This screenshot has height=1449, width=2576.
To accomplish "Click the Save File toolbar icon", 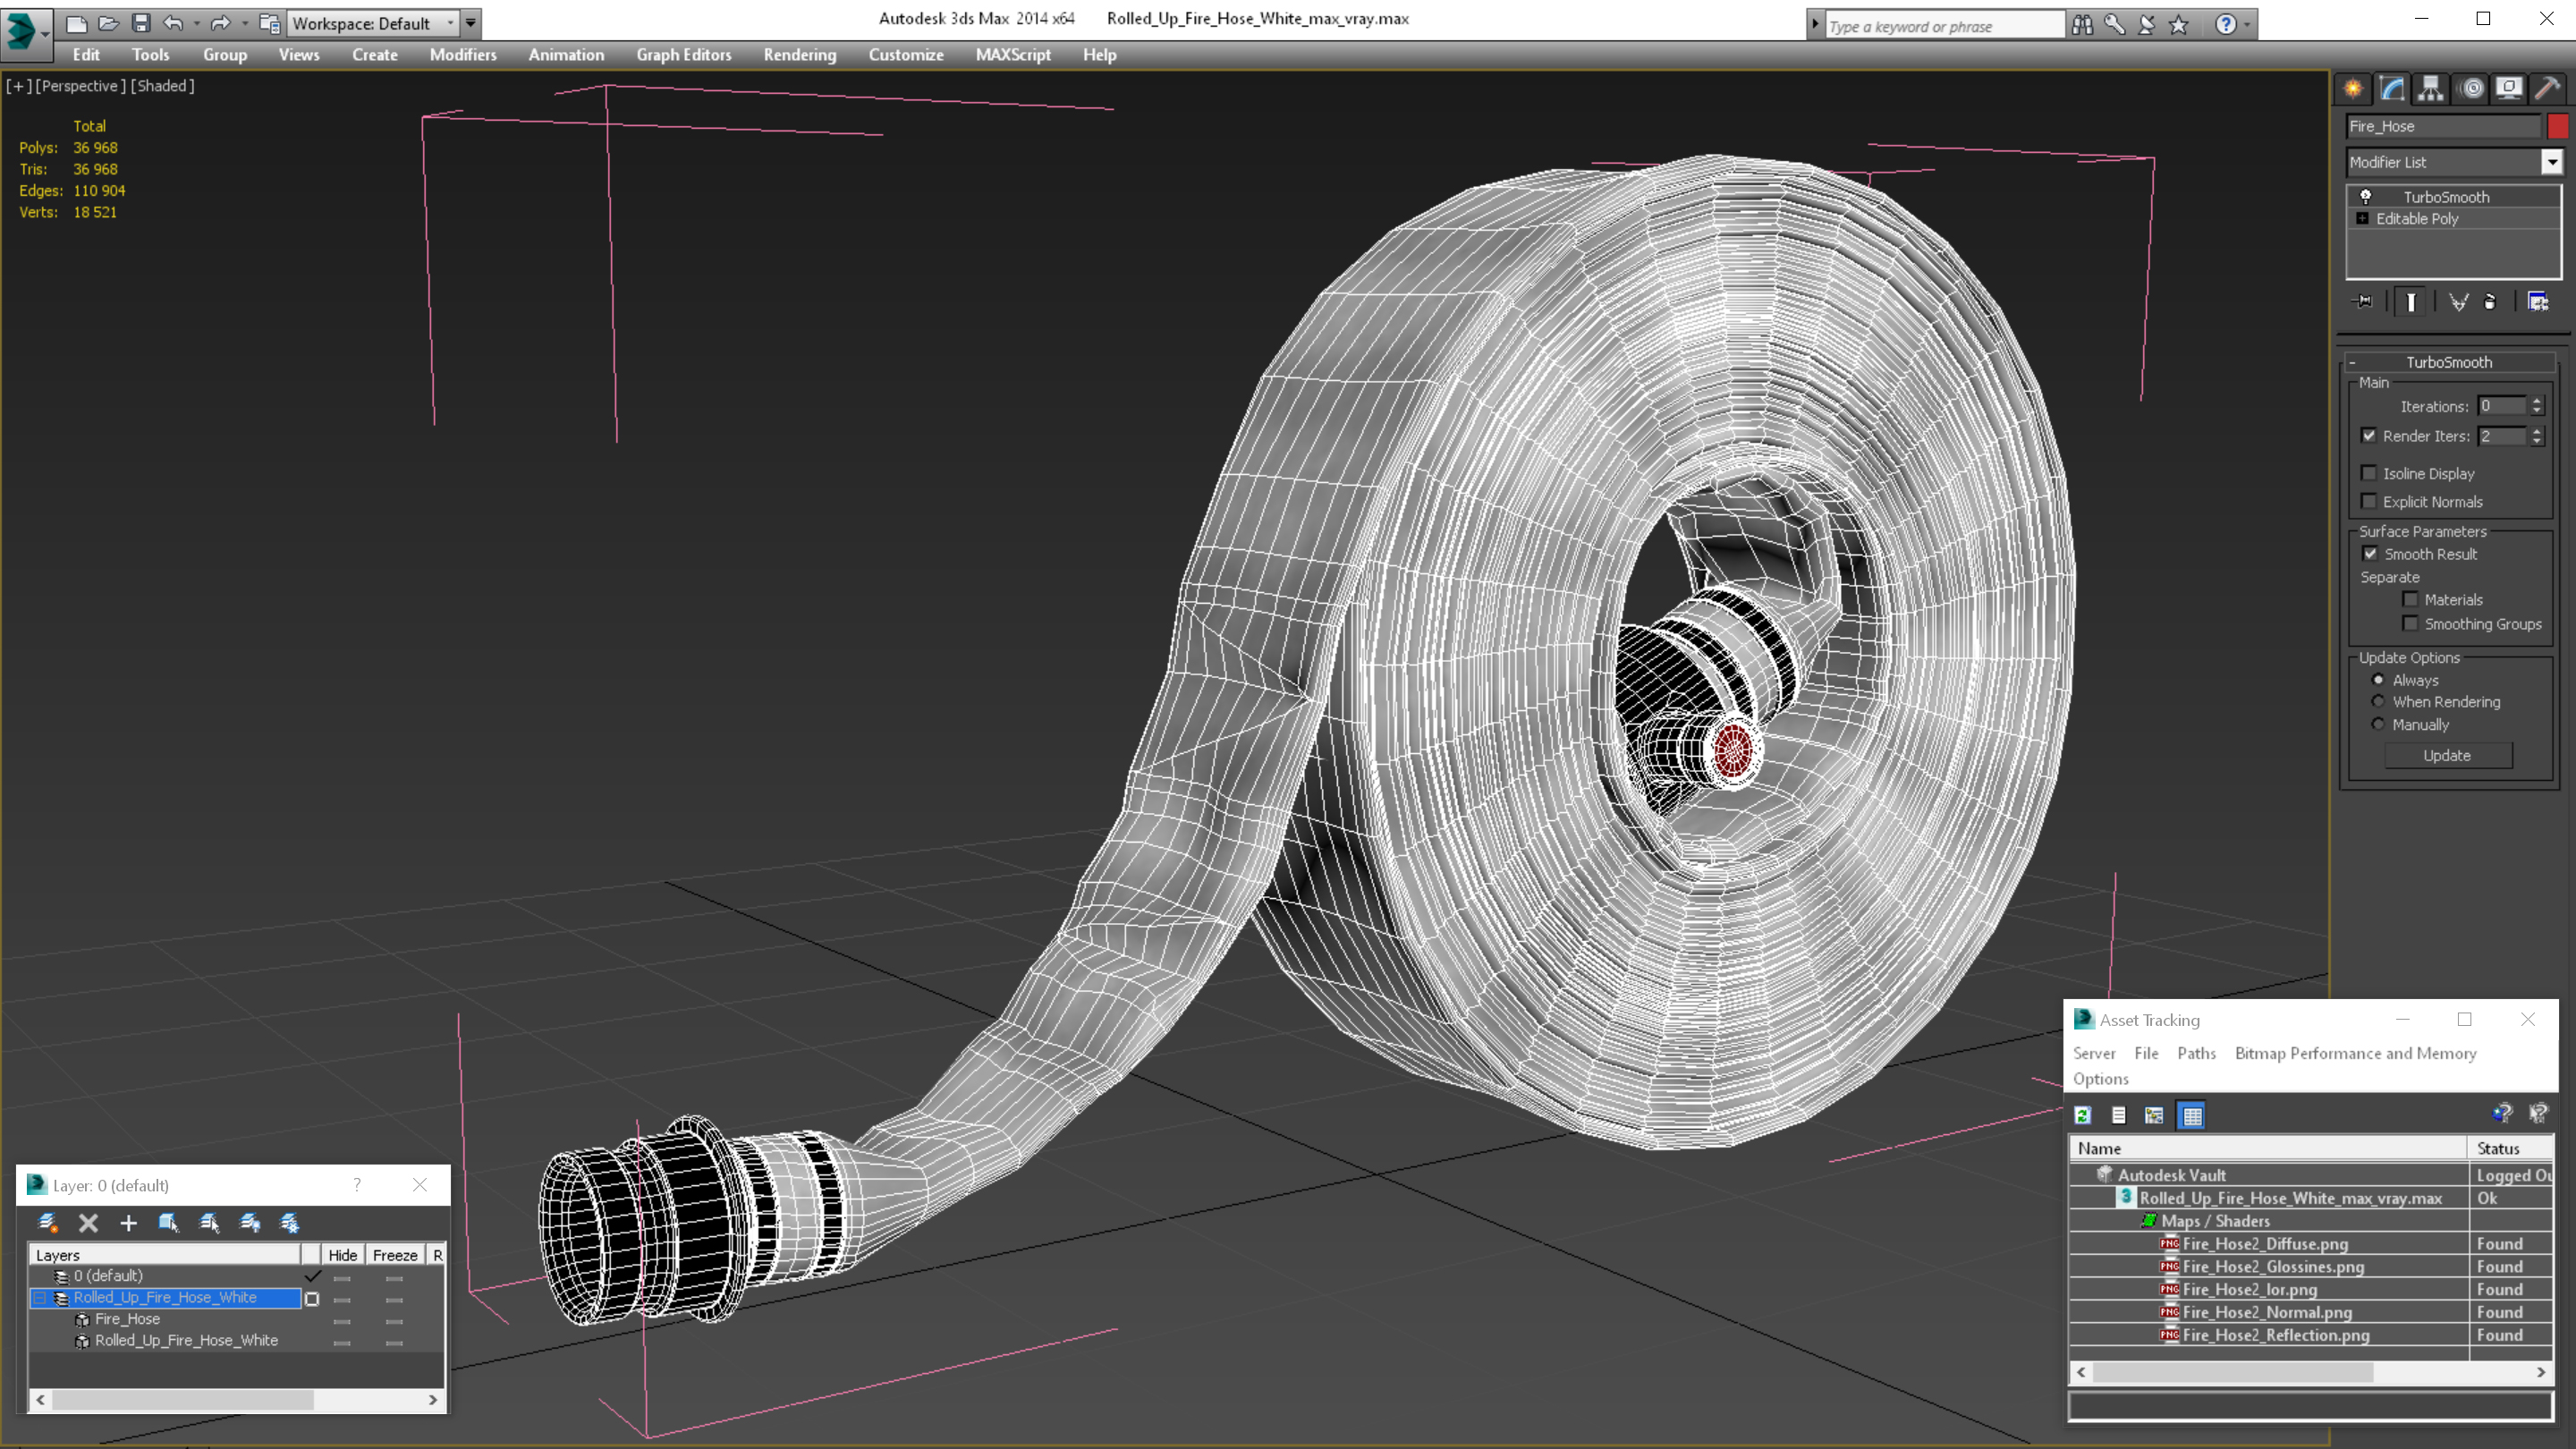I will pyautogui.click(x=141, y=22).
